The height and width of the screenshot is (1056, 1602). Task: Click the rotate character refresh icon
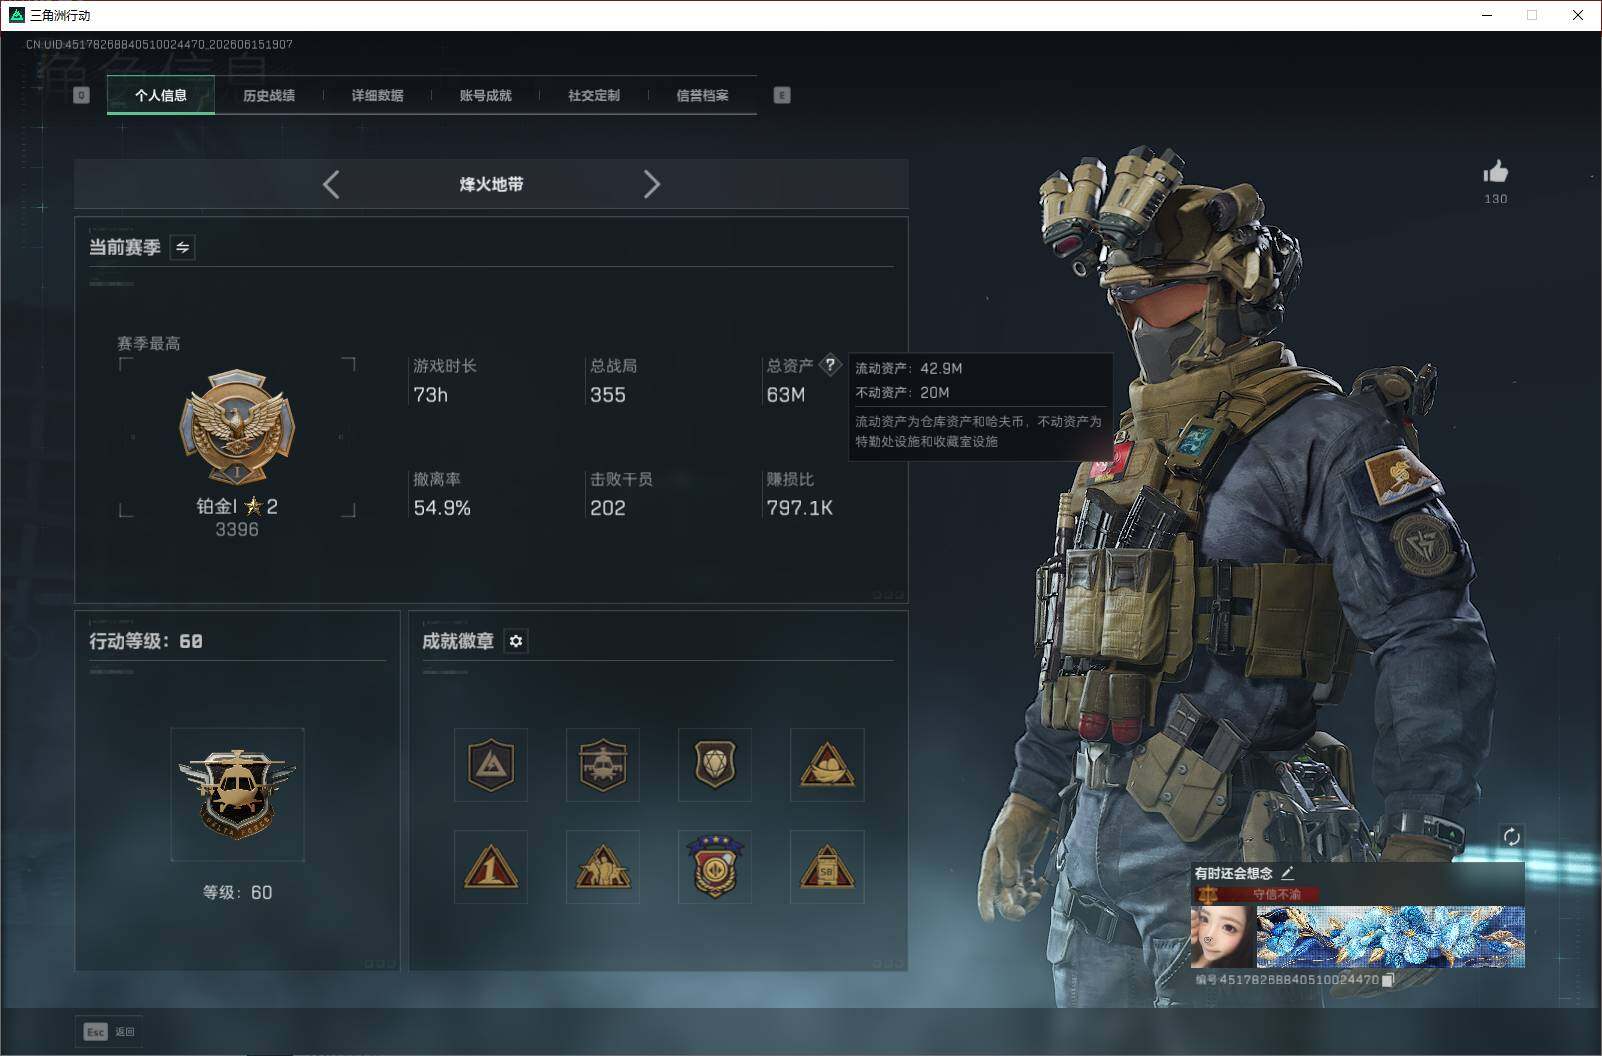click(1511, 836)
